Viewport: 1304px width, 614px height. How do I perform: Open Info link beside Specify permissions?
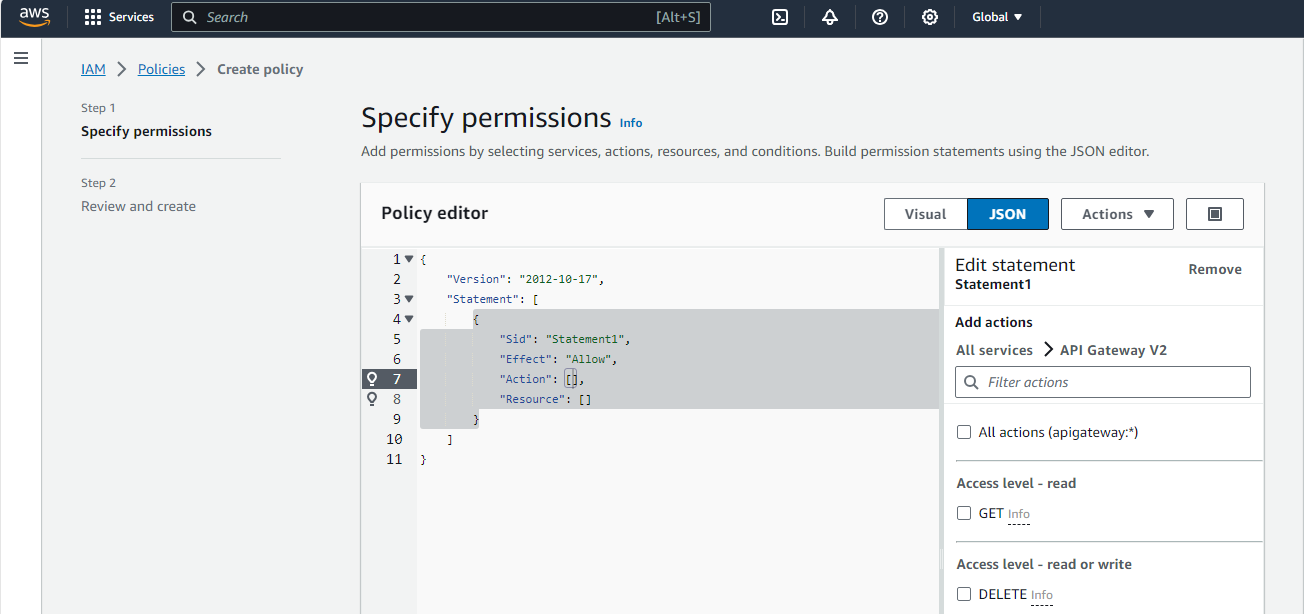pyautogui.click(x=631, y=123)
